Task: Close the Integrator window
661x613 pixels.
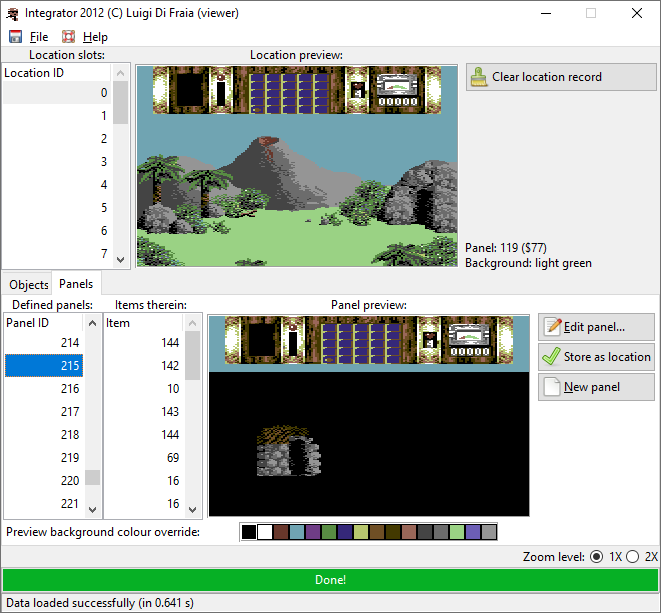Action: click(x=637, y=13)
